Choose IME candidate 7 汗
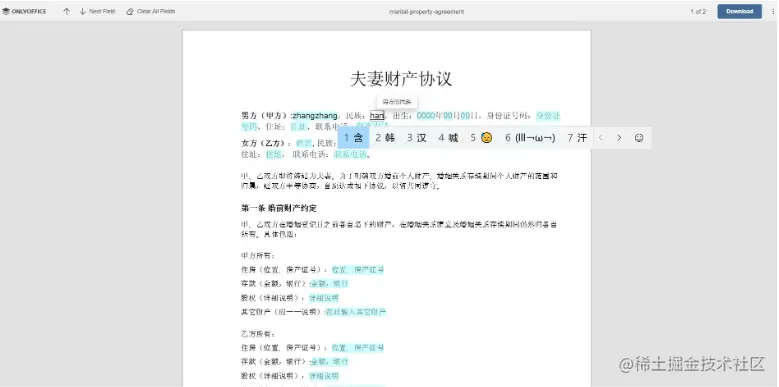This screenshot has width=779, height=387. (x=577, y=138)
